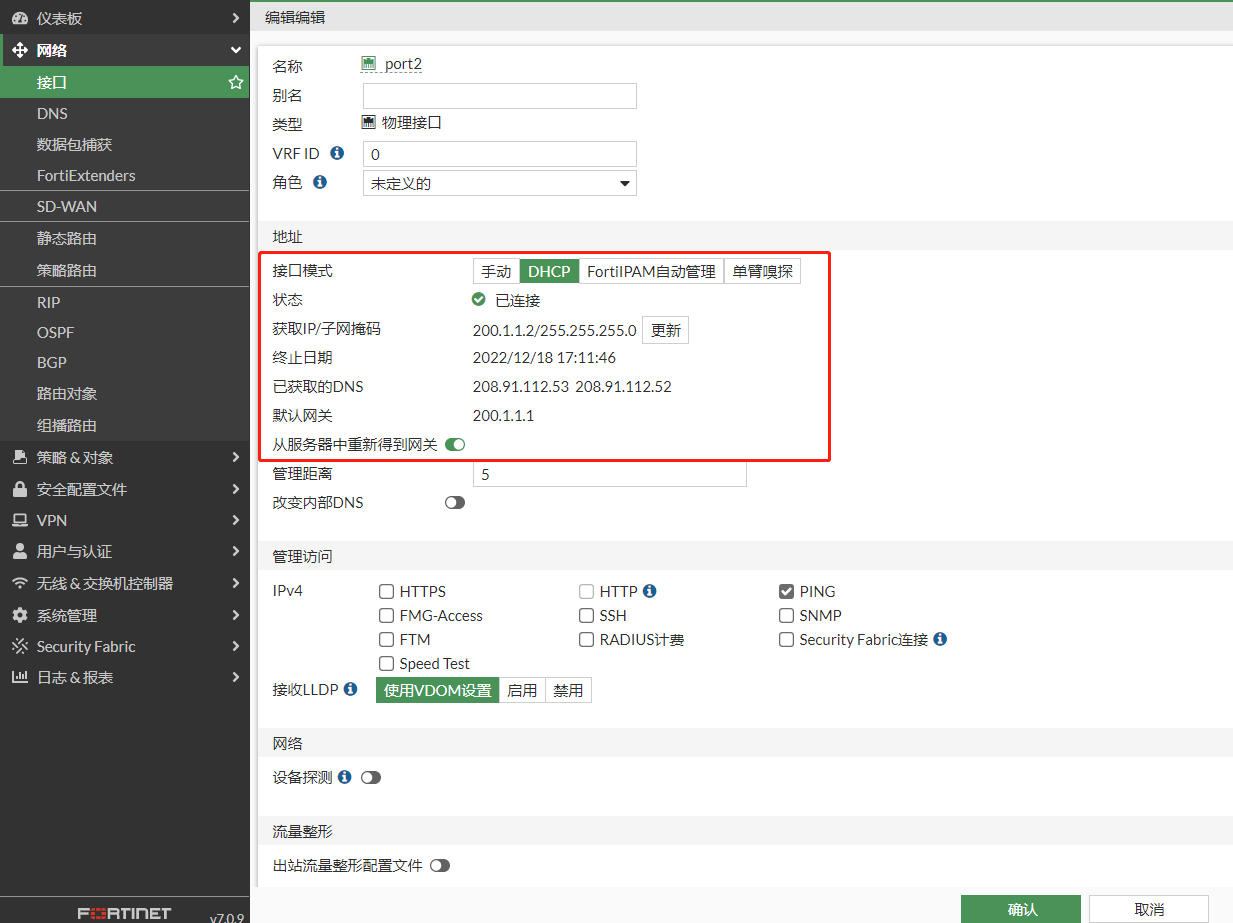The height and width of the screenshot is (923, 1233).
Task: Open the 角色 dropdown showing 未定义的
Action: [x=499, y=183]
